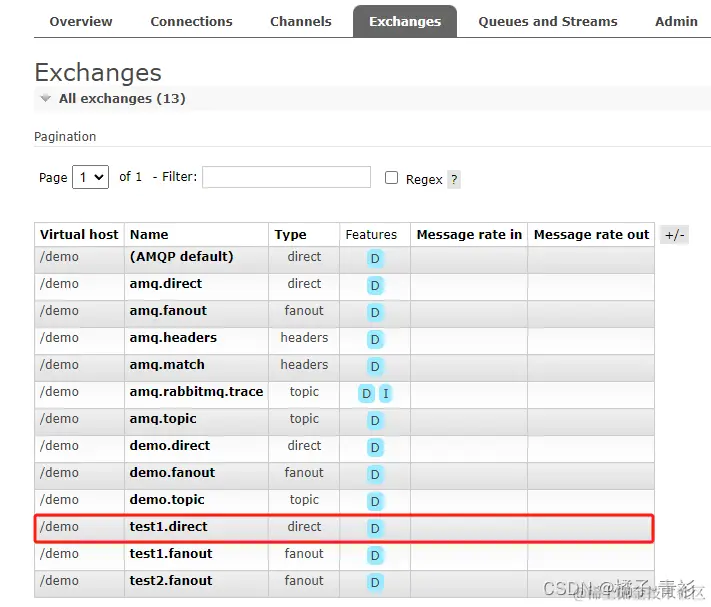The height and width of the screenshot is (607, 711).
Task: Open the amq.topic exchange
Action: (163, 418)
